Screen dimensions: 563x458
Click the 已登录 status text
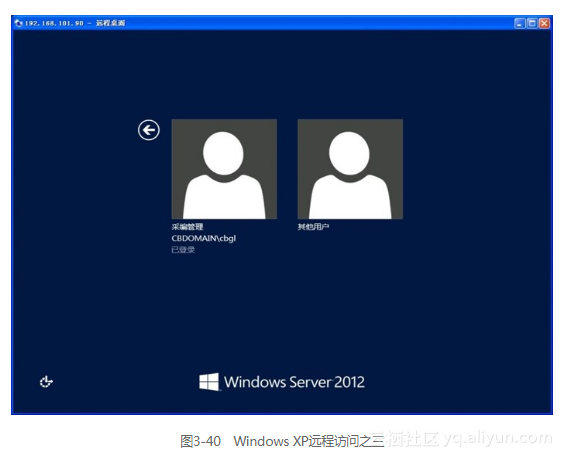point(183,249)
